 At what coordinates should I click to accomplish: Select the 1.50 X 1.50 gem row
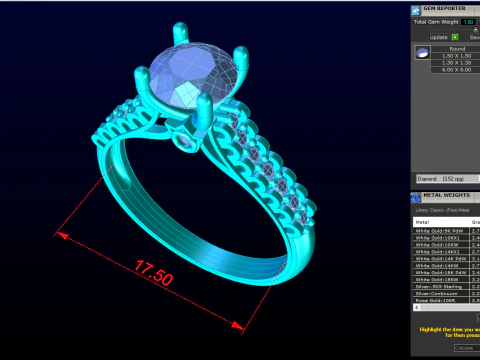click(x=456, y=56)
